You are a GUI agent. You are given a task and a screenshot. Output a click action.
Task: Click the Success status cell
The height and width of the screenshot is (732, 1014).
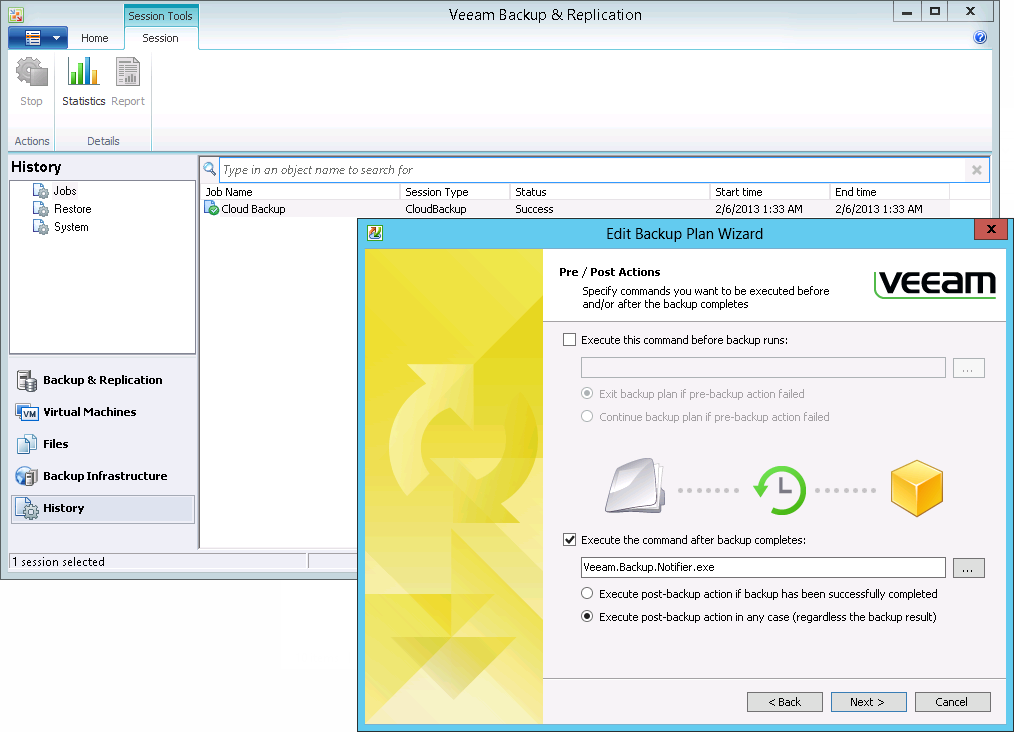pyautogui.click(x=534, y=209)
